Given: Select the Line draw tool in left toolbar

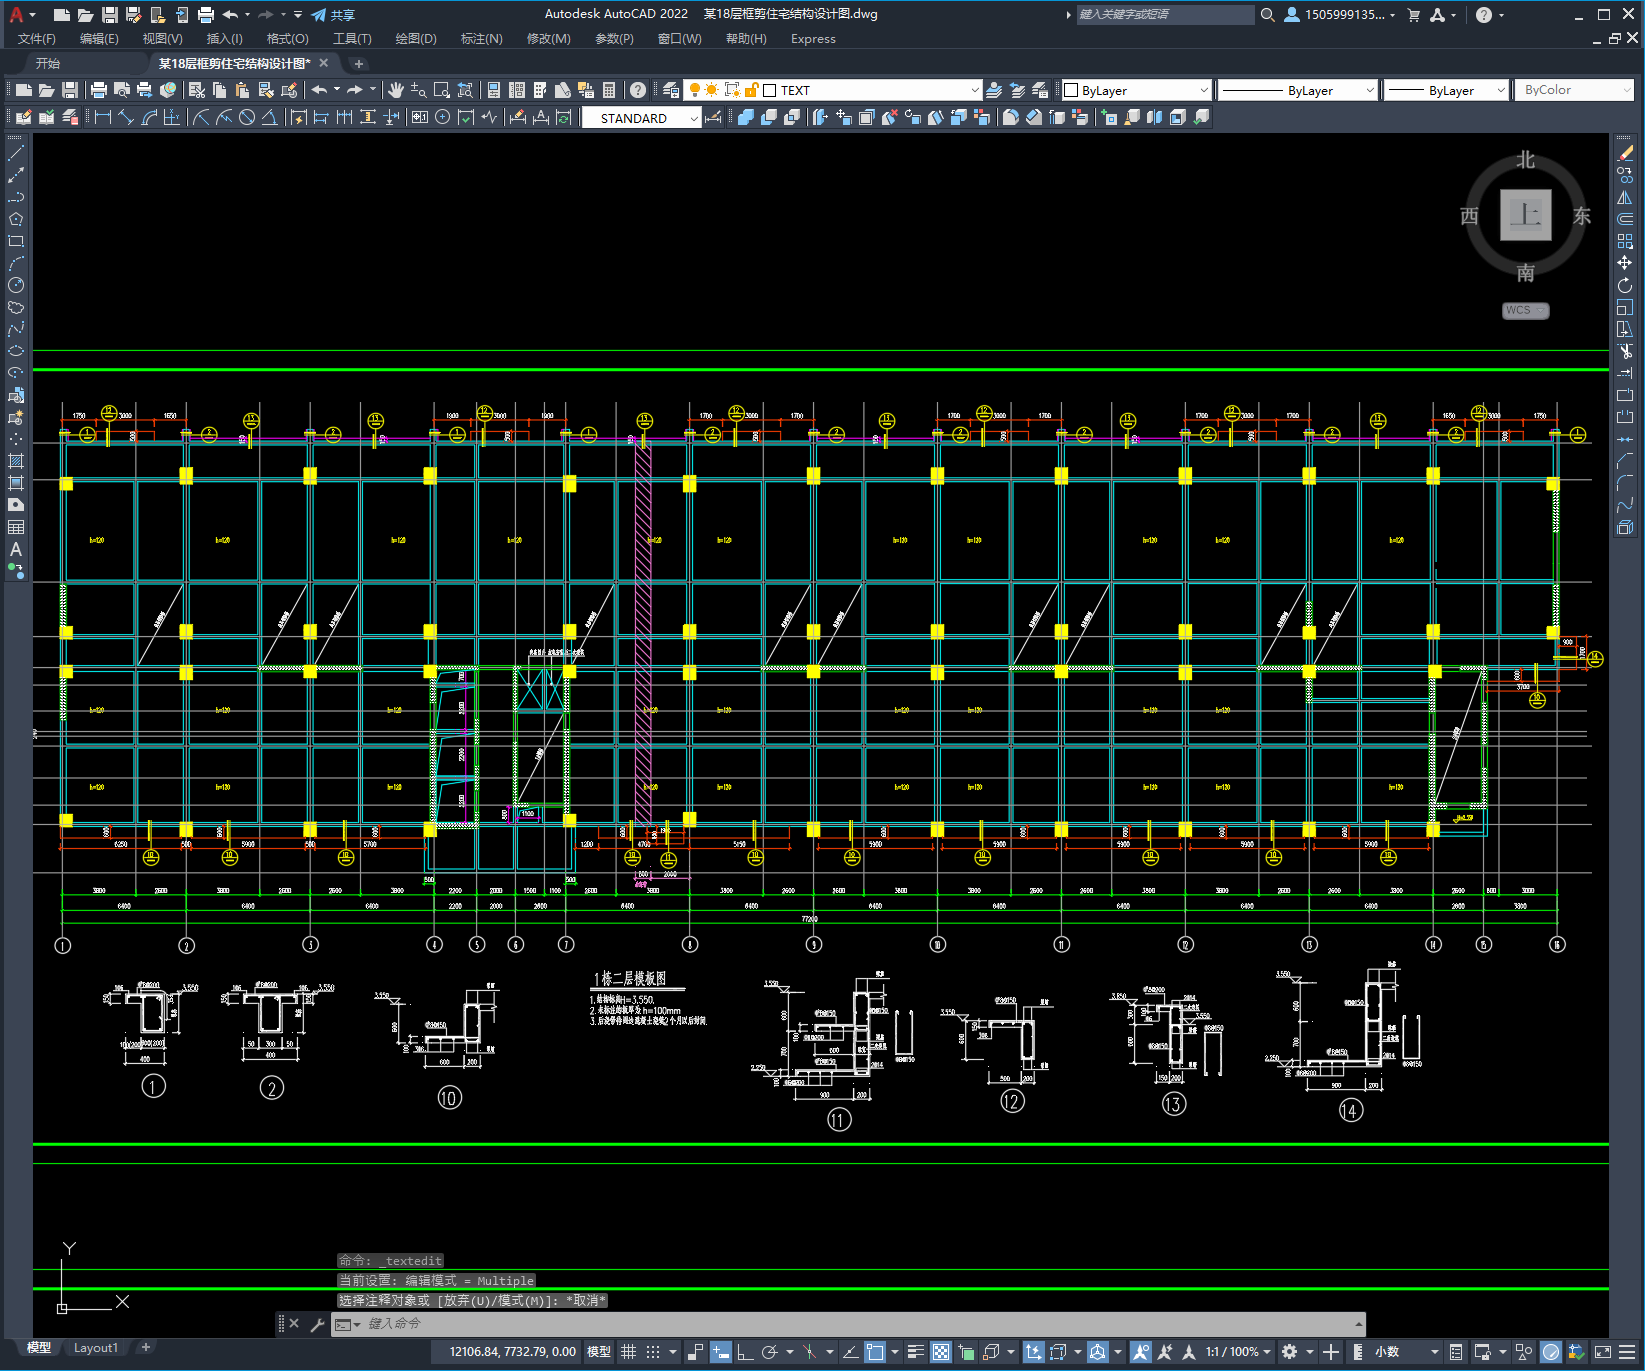Looking at the screenshot, I should pyautogui.click(x=16, y=153).
